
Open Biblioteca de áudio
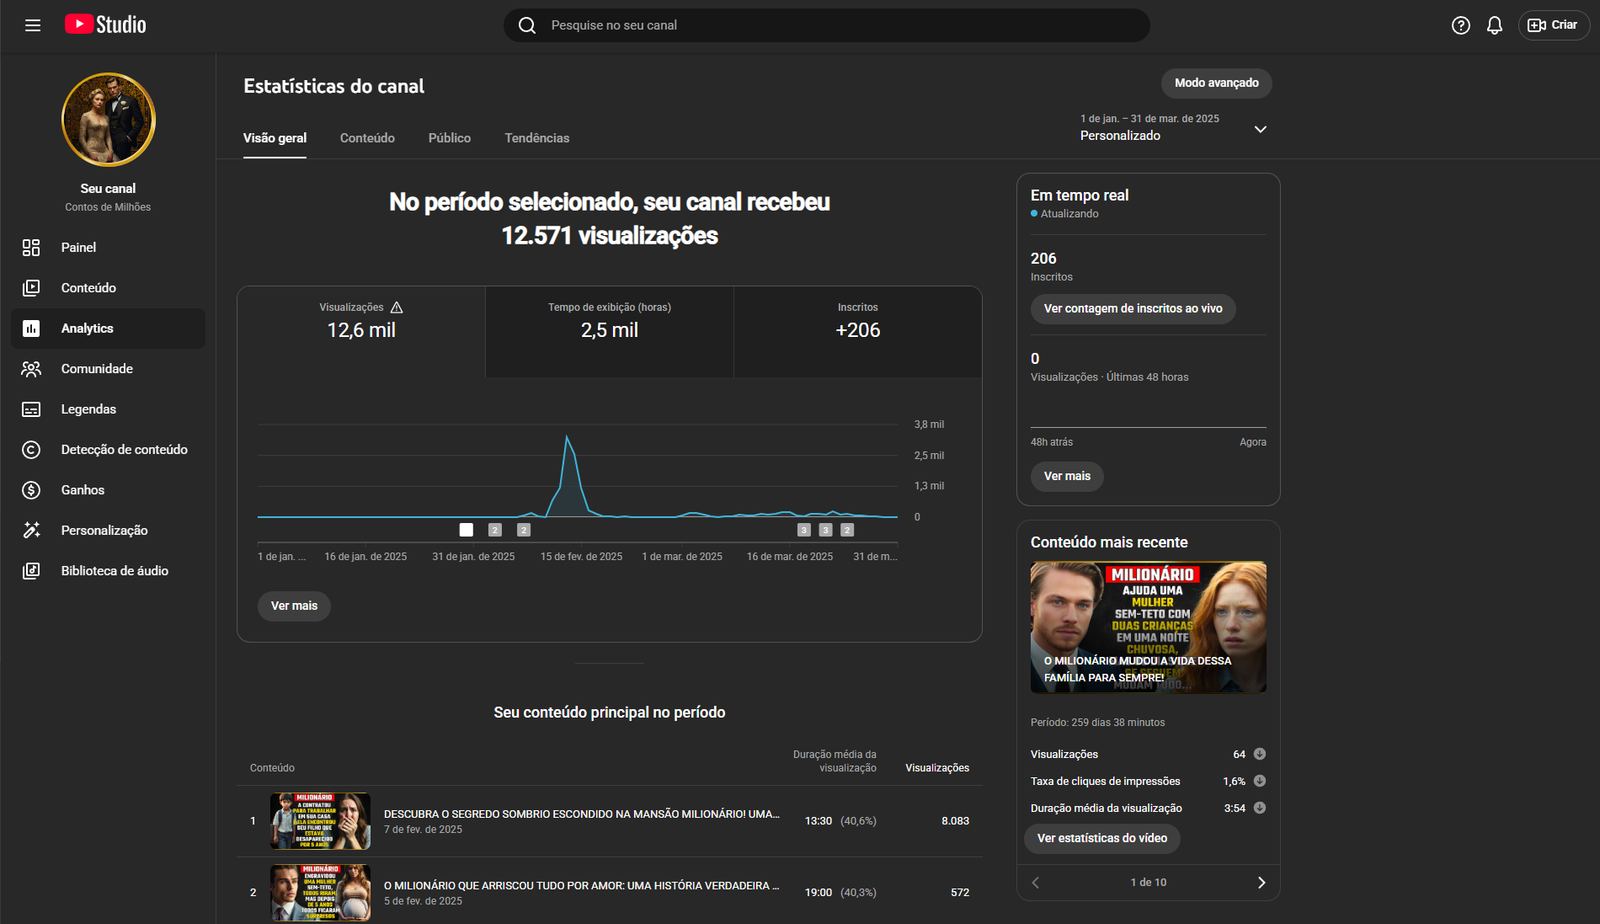point(114,571)
